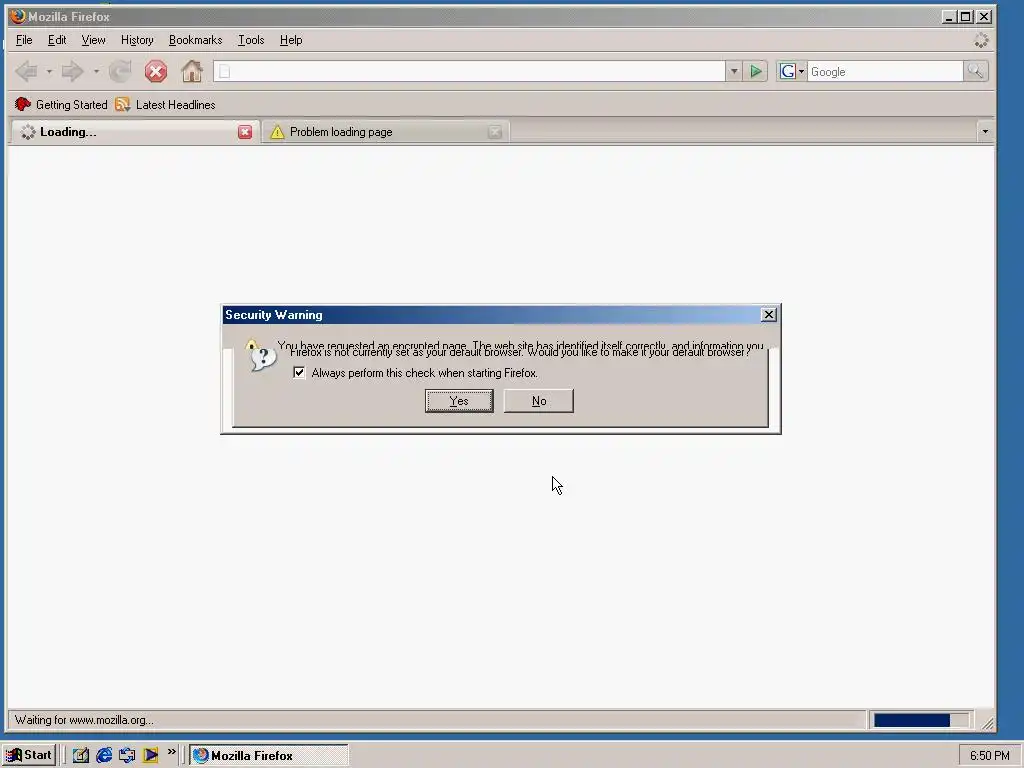Image resolution: width=1024 pixels, height=768 pixels.
Task: Click the window resize grip corner
Action: [x=987, y=723]
